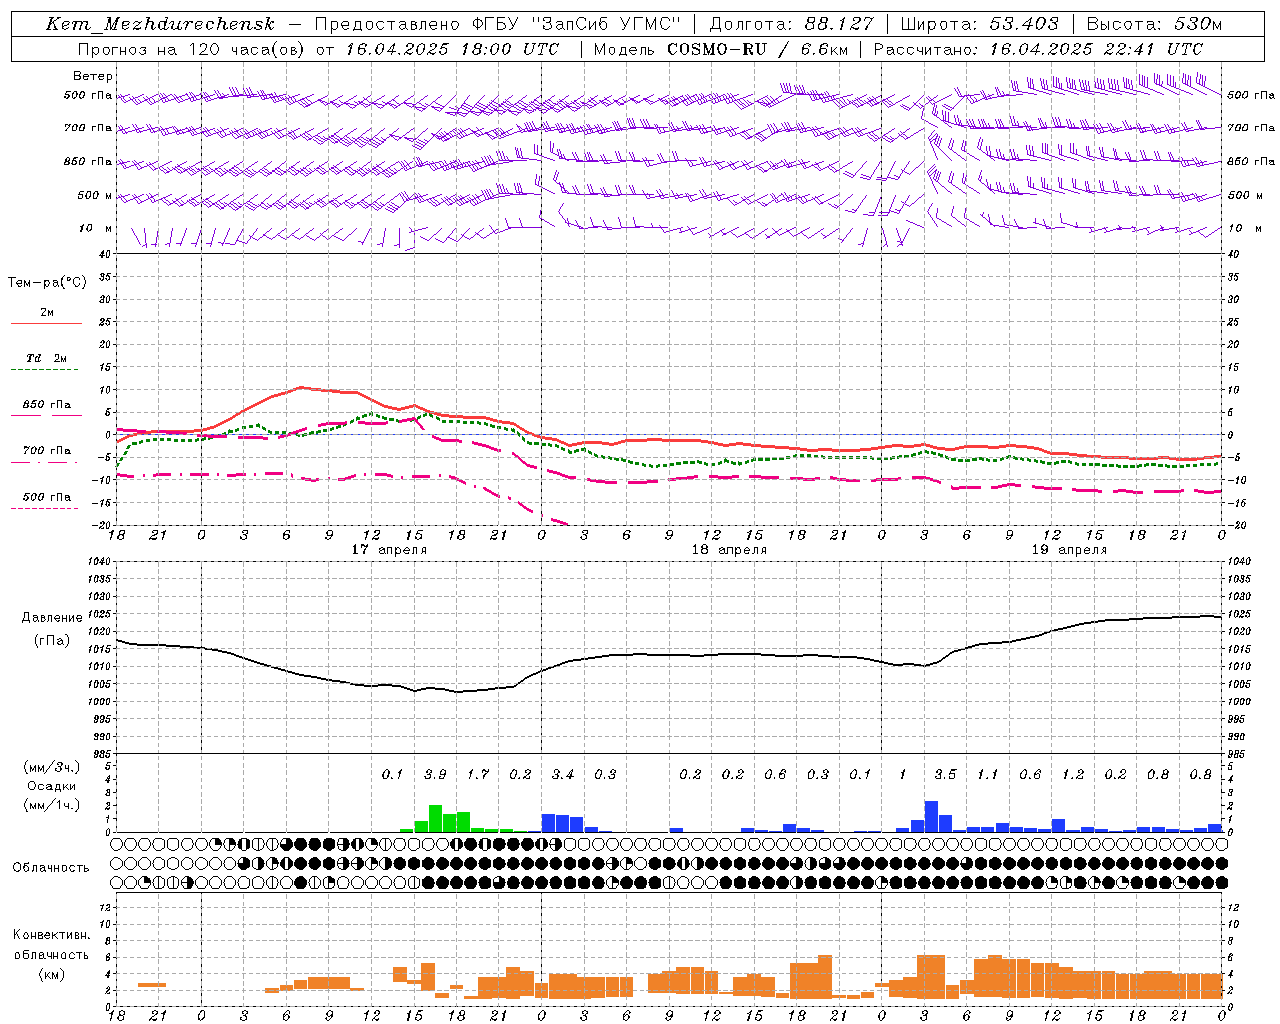Click the 10 м wind level label
Image resolution: width=1280 pixels, height=1024 pixels.
coord(97,228)
